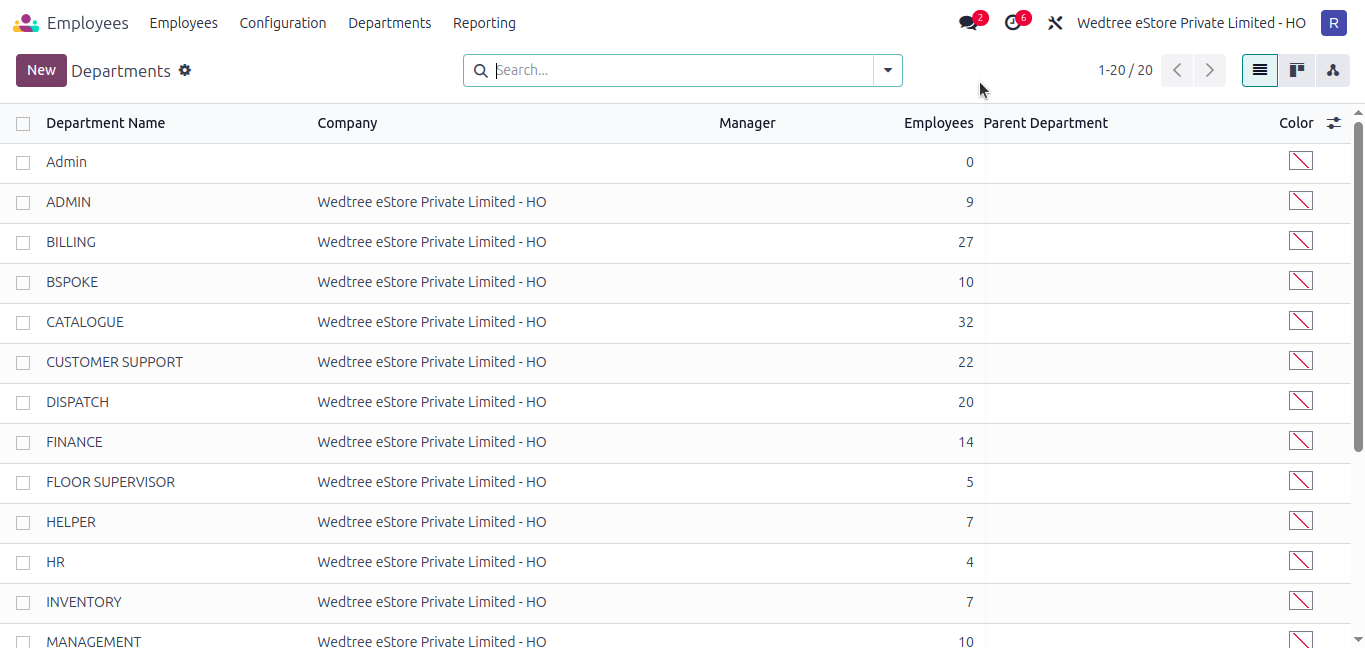The image size is (1365, 648).
Task: Check the checkbox next to FINANCE
Action: click(x=23, y=442)
